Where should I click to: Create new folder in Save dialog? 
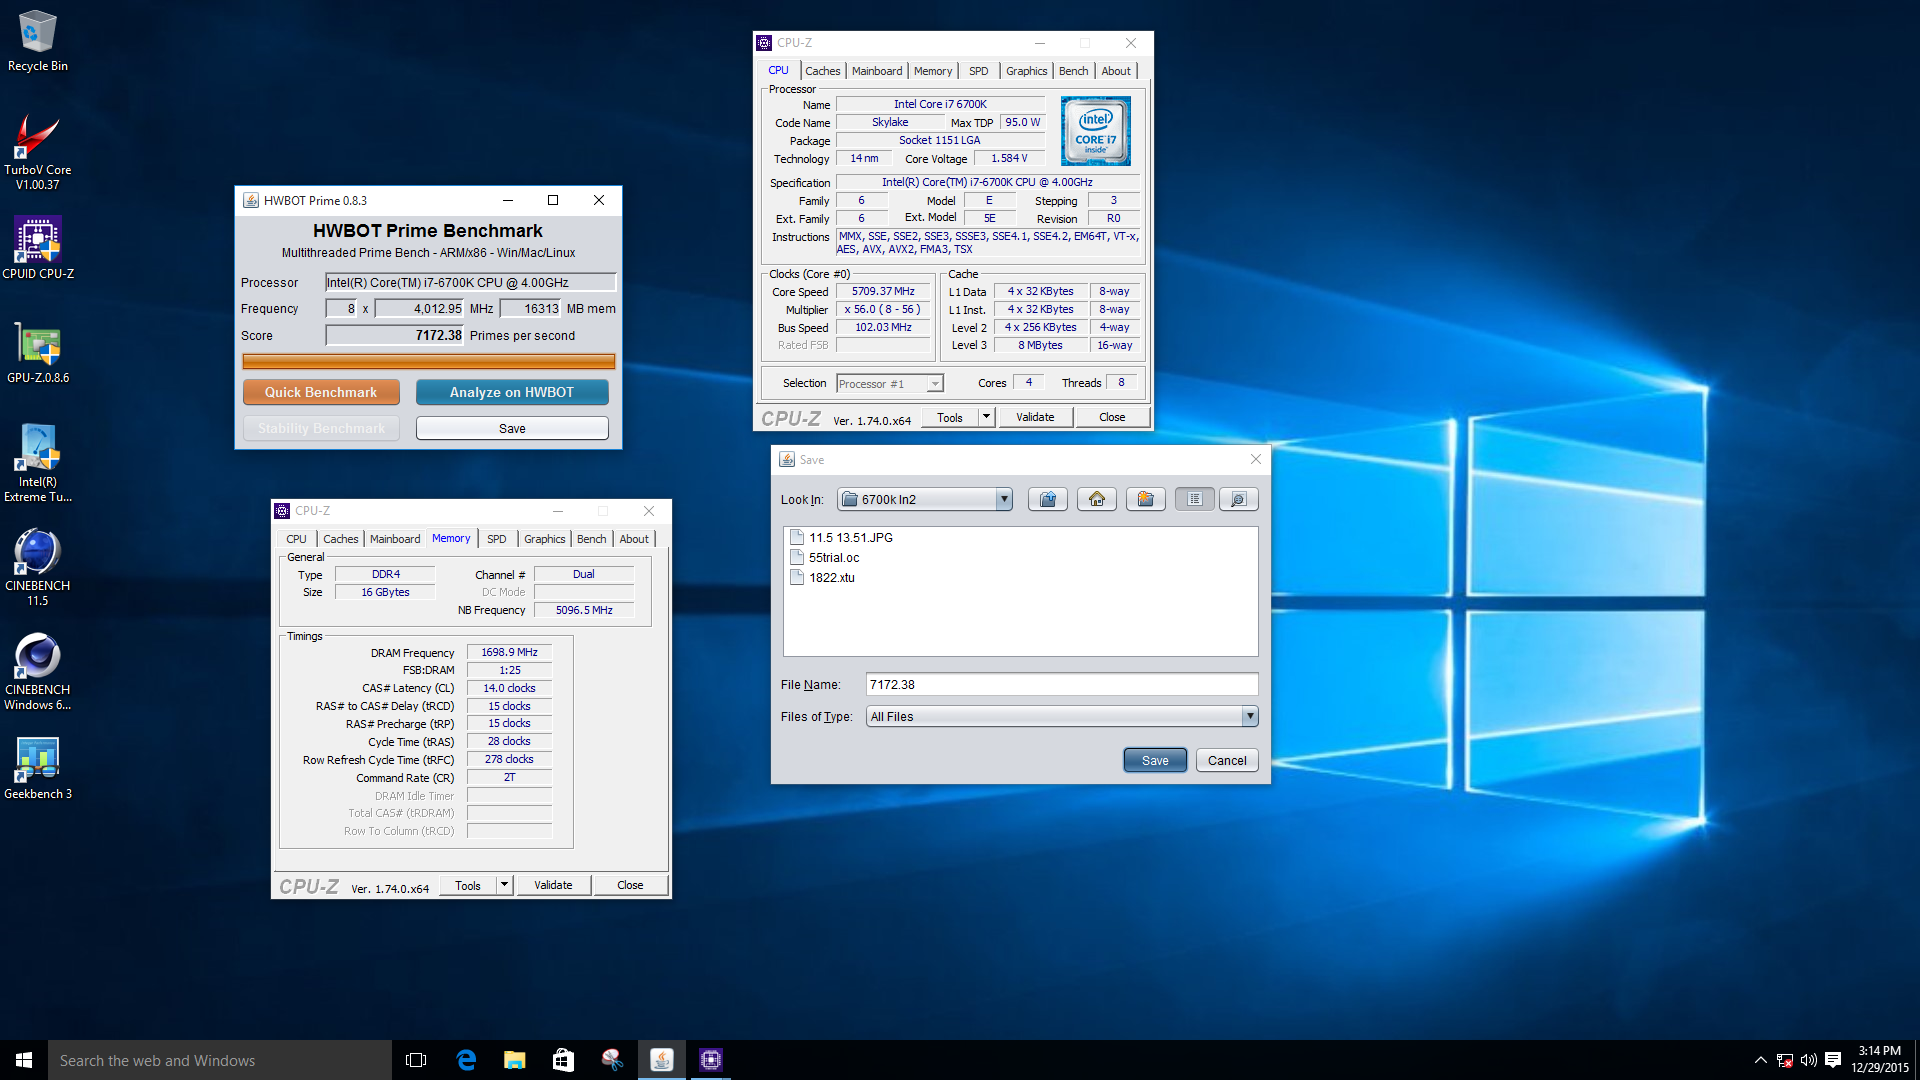(1146, 499)
